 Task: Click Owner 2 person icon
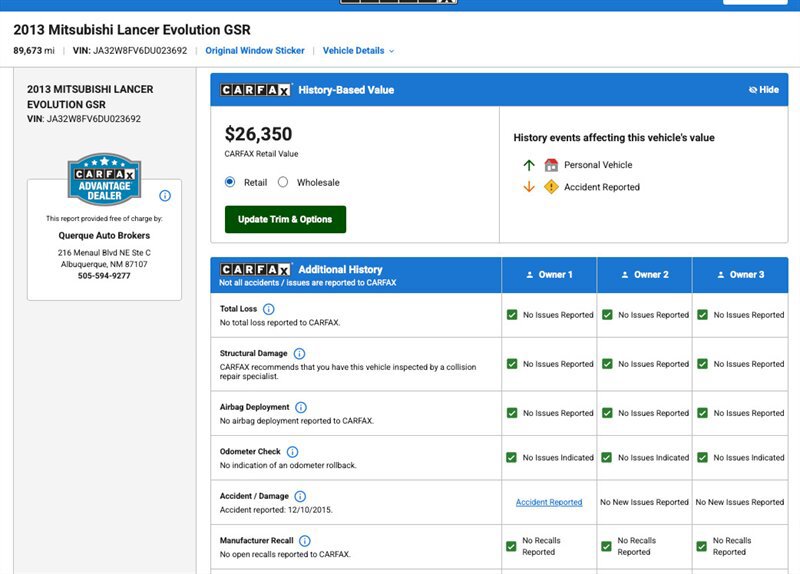[624, 274]
